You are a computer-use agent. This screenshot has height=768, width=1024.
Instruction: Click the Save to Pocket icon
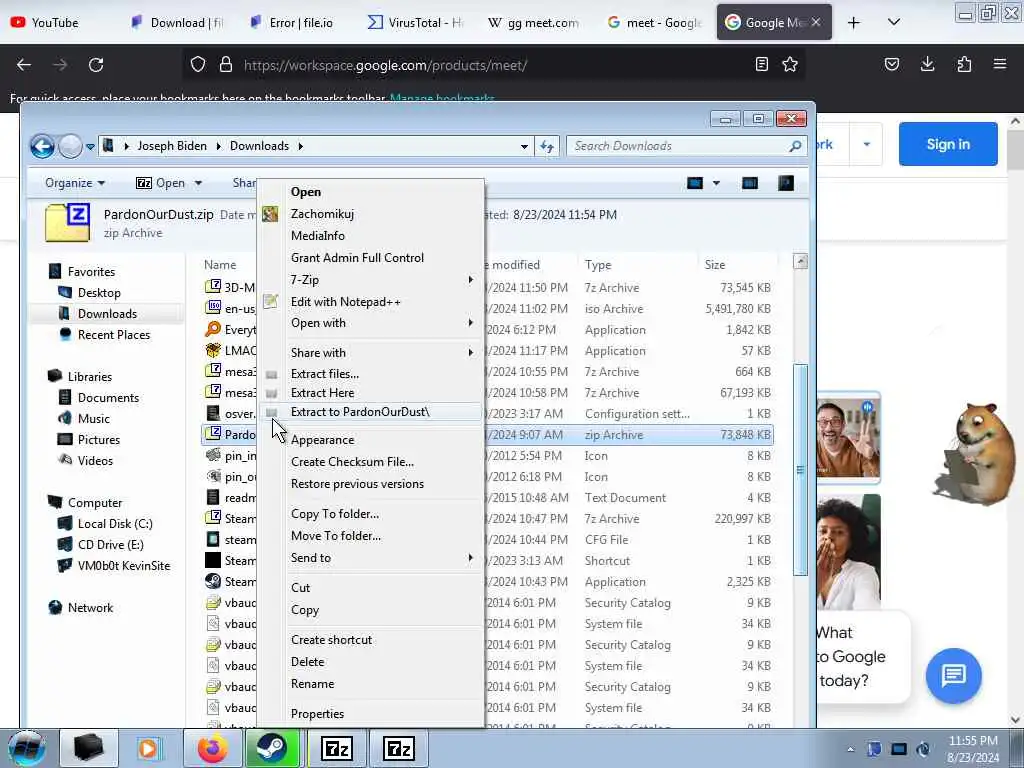tap(891, 65)
